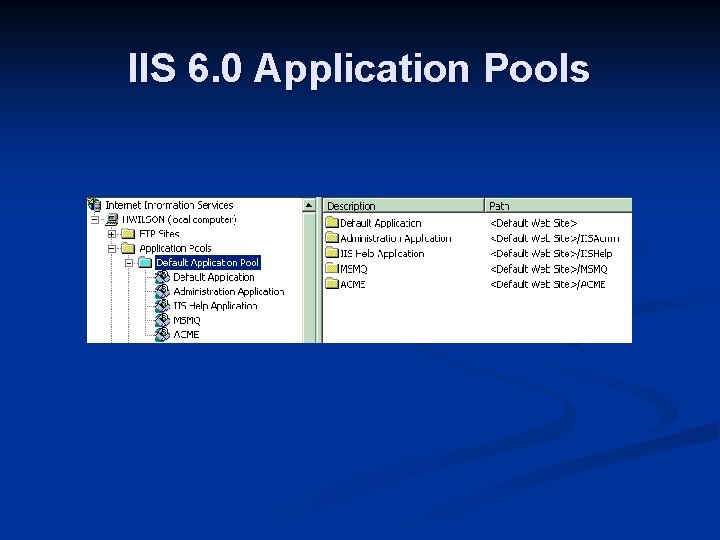Click the local computer icon in the tree
Viewport: 720px width, 540px height.
coord(112,219)
